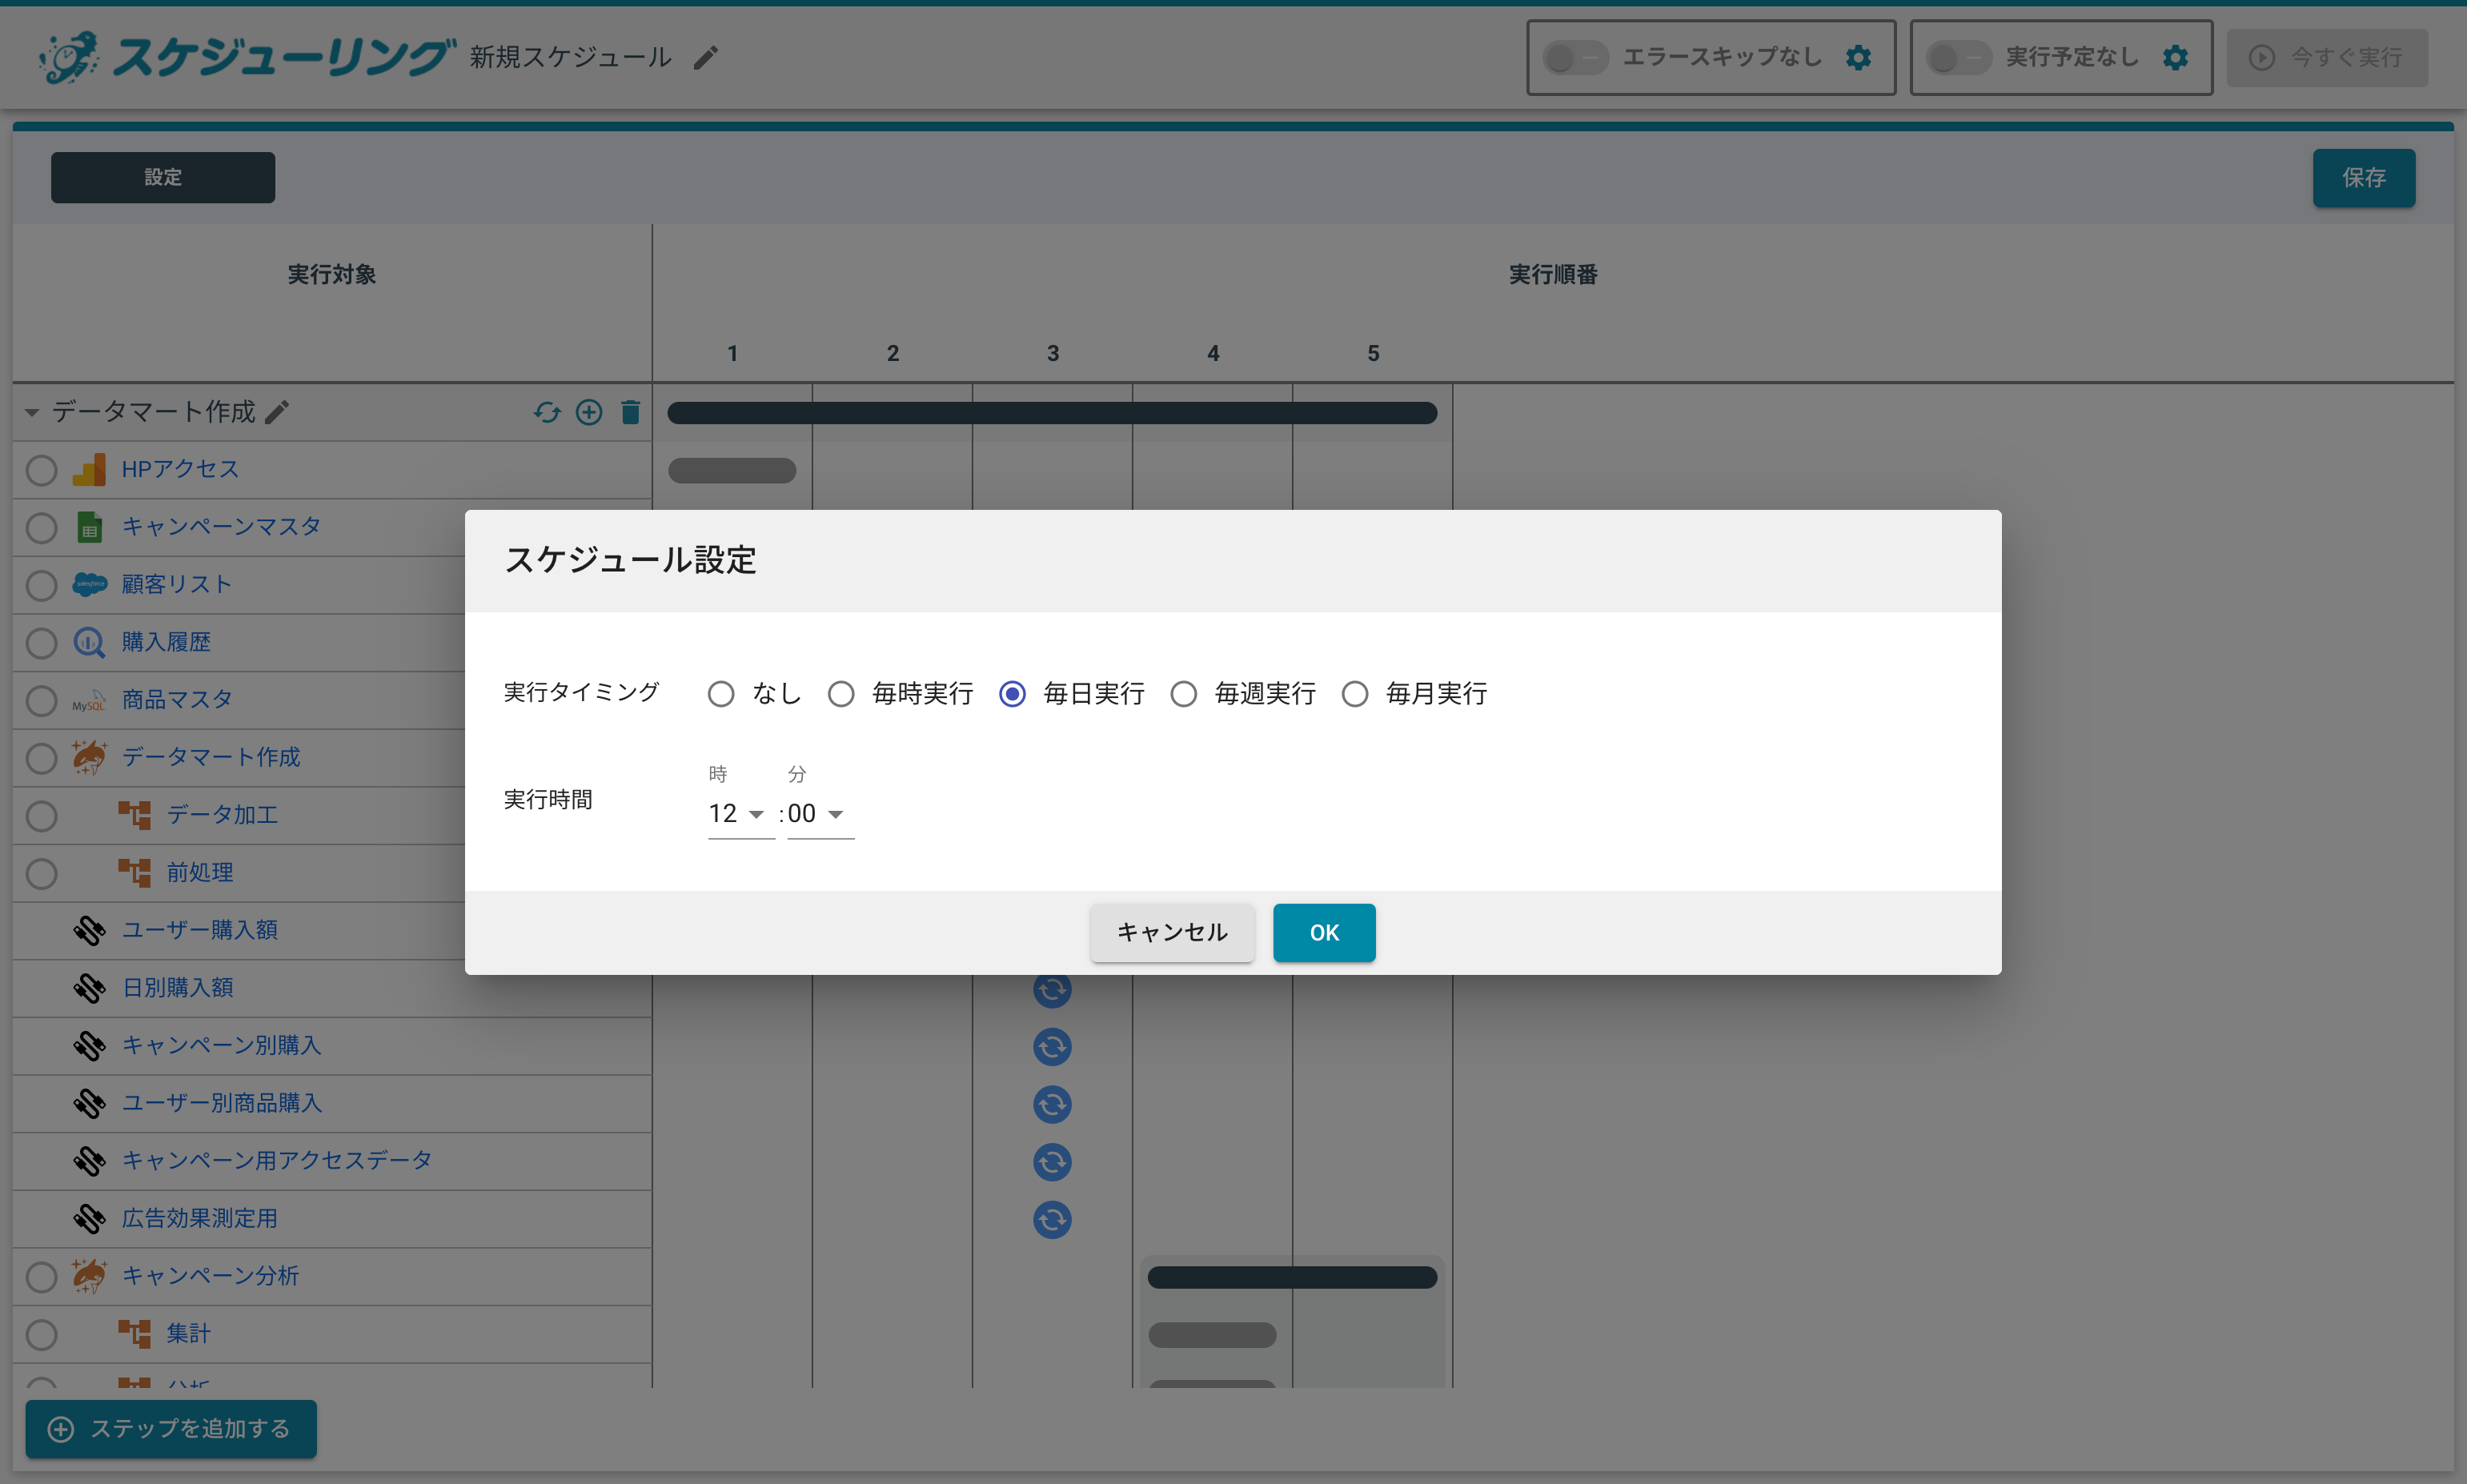Image resolution: width=2467 pixels, height=1484 pixels.
Task: Collapse the データマート作成 group triangle
Action: [31, 412]
